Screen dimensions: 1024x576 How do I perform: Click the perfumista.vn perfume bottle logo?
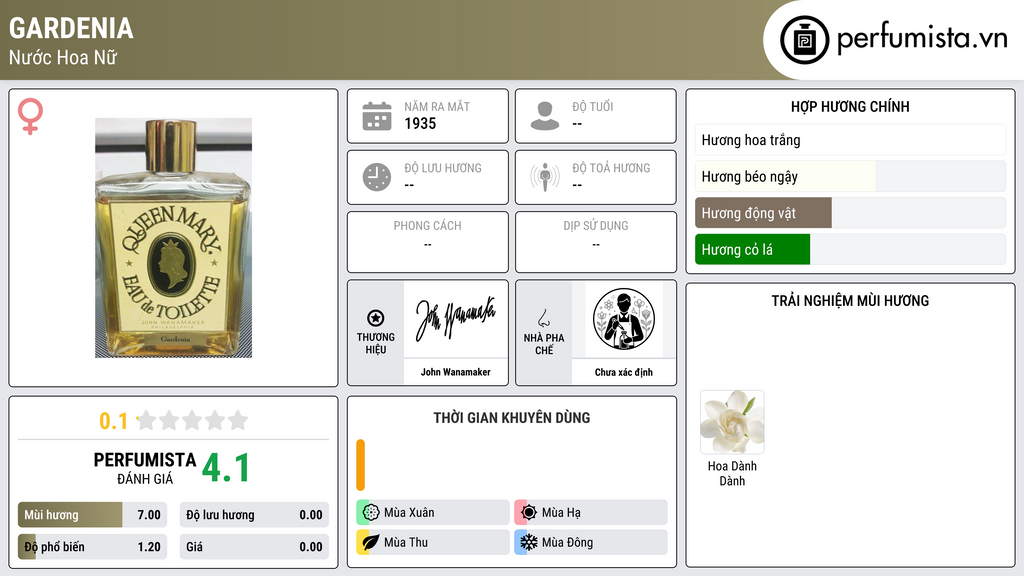point(805,40)
